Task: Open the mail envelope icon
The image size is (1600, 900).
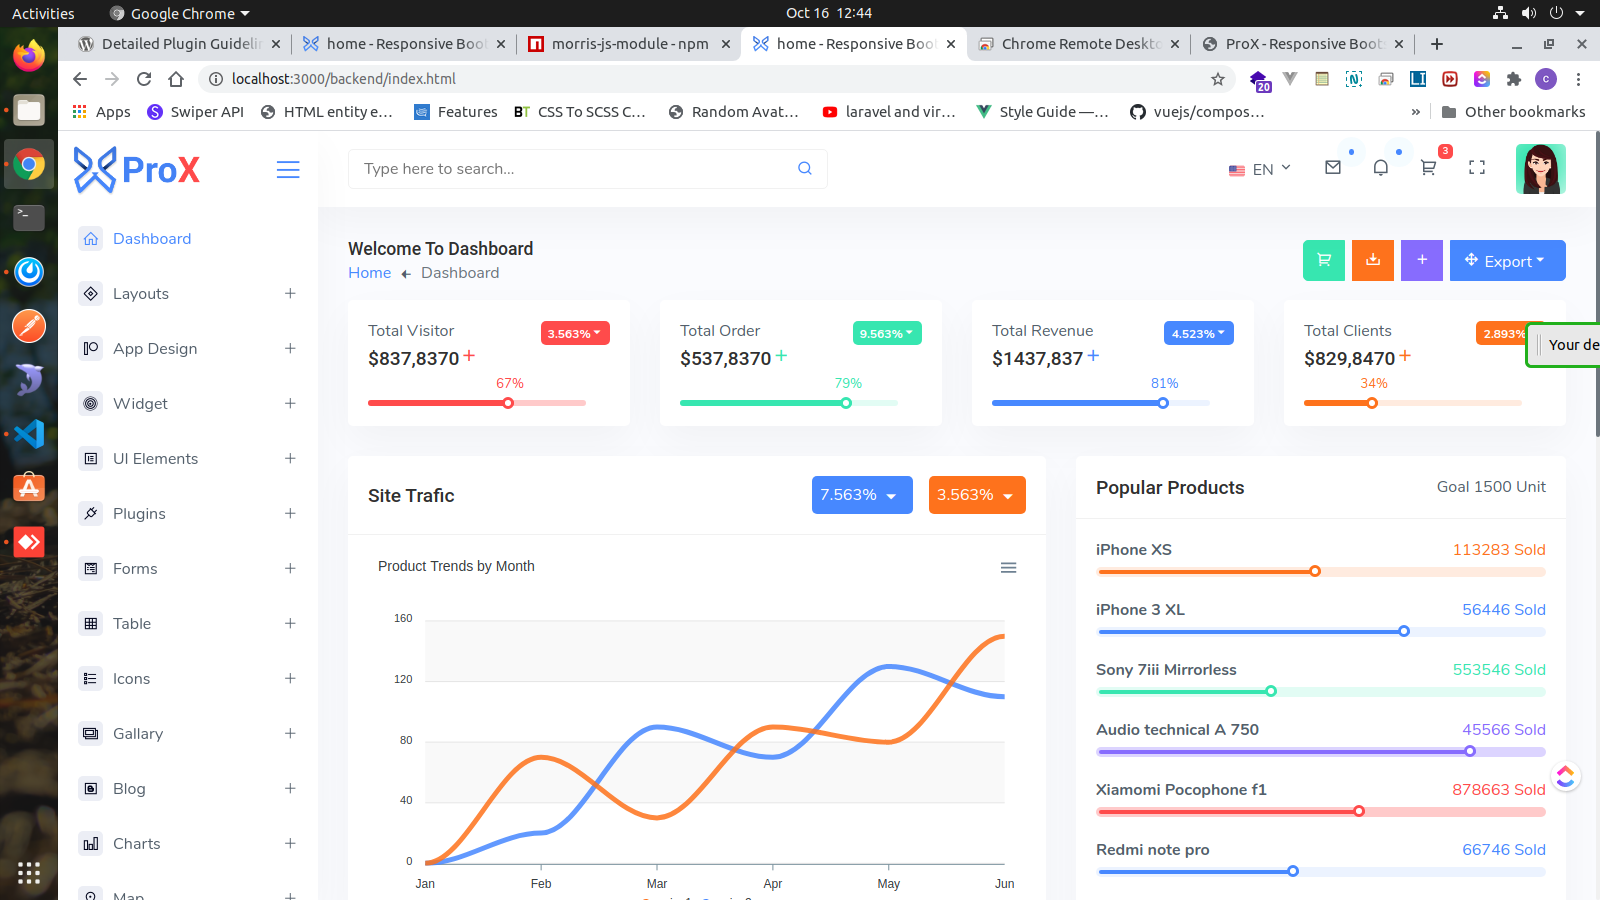Action: [x=1332, y=168]
